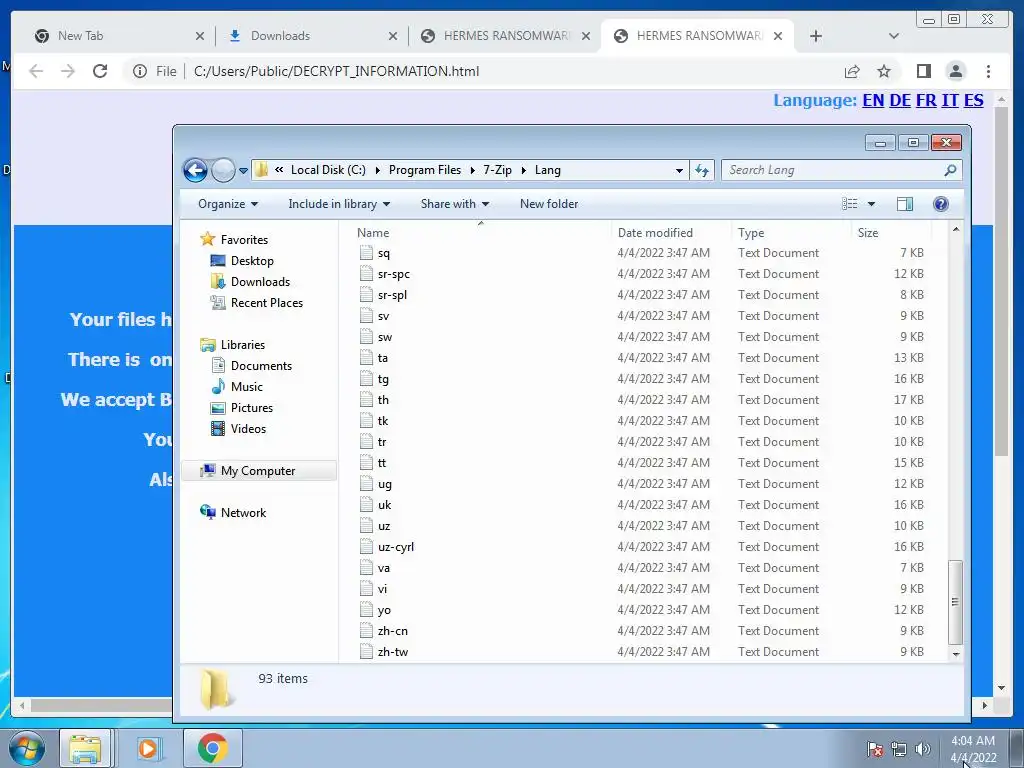This screenshot has width=1024, height=768.
Task: Select the sr-spc file
Action: [x=393, y=274]
